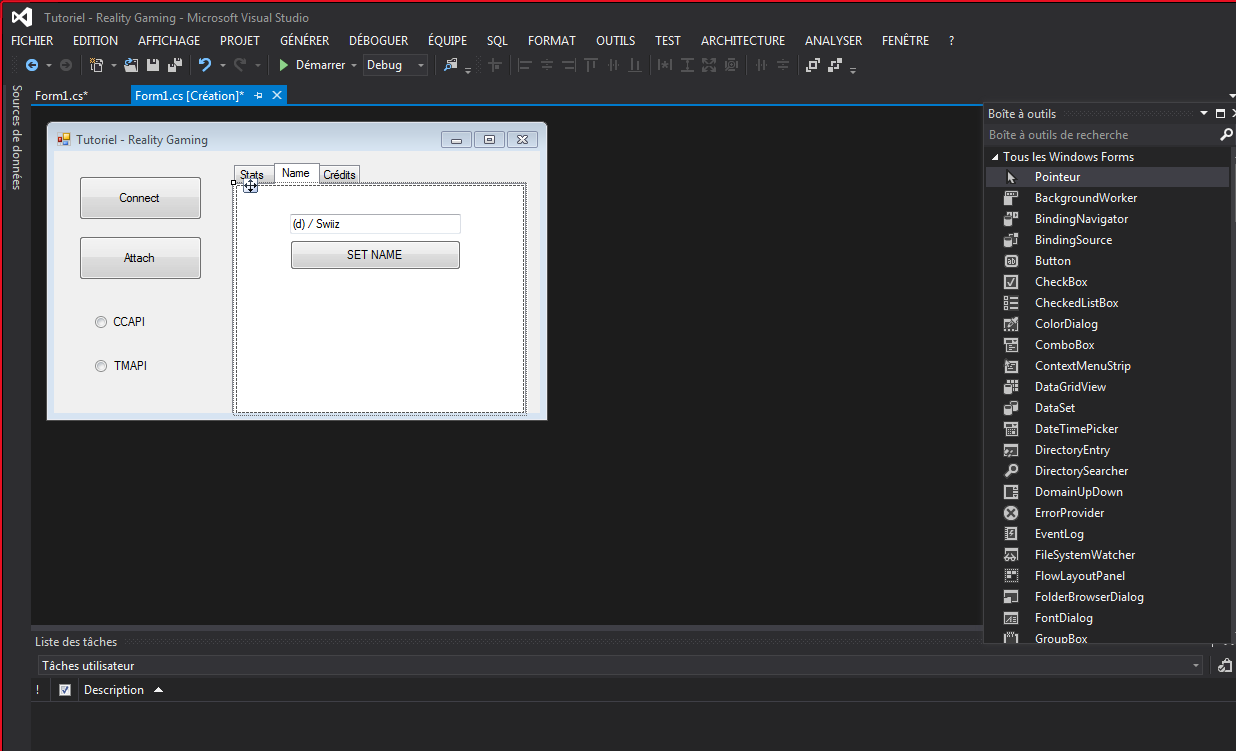Open the New Project dropdown arrow
1236x751 pixels.
(113, 66)
